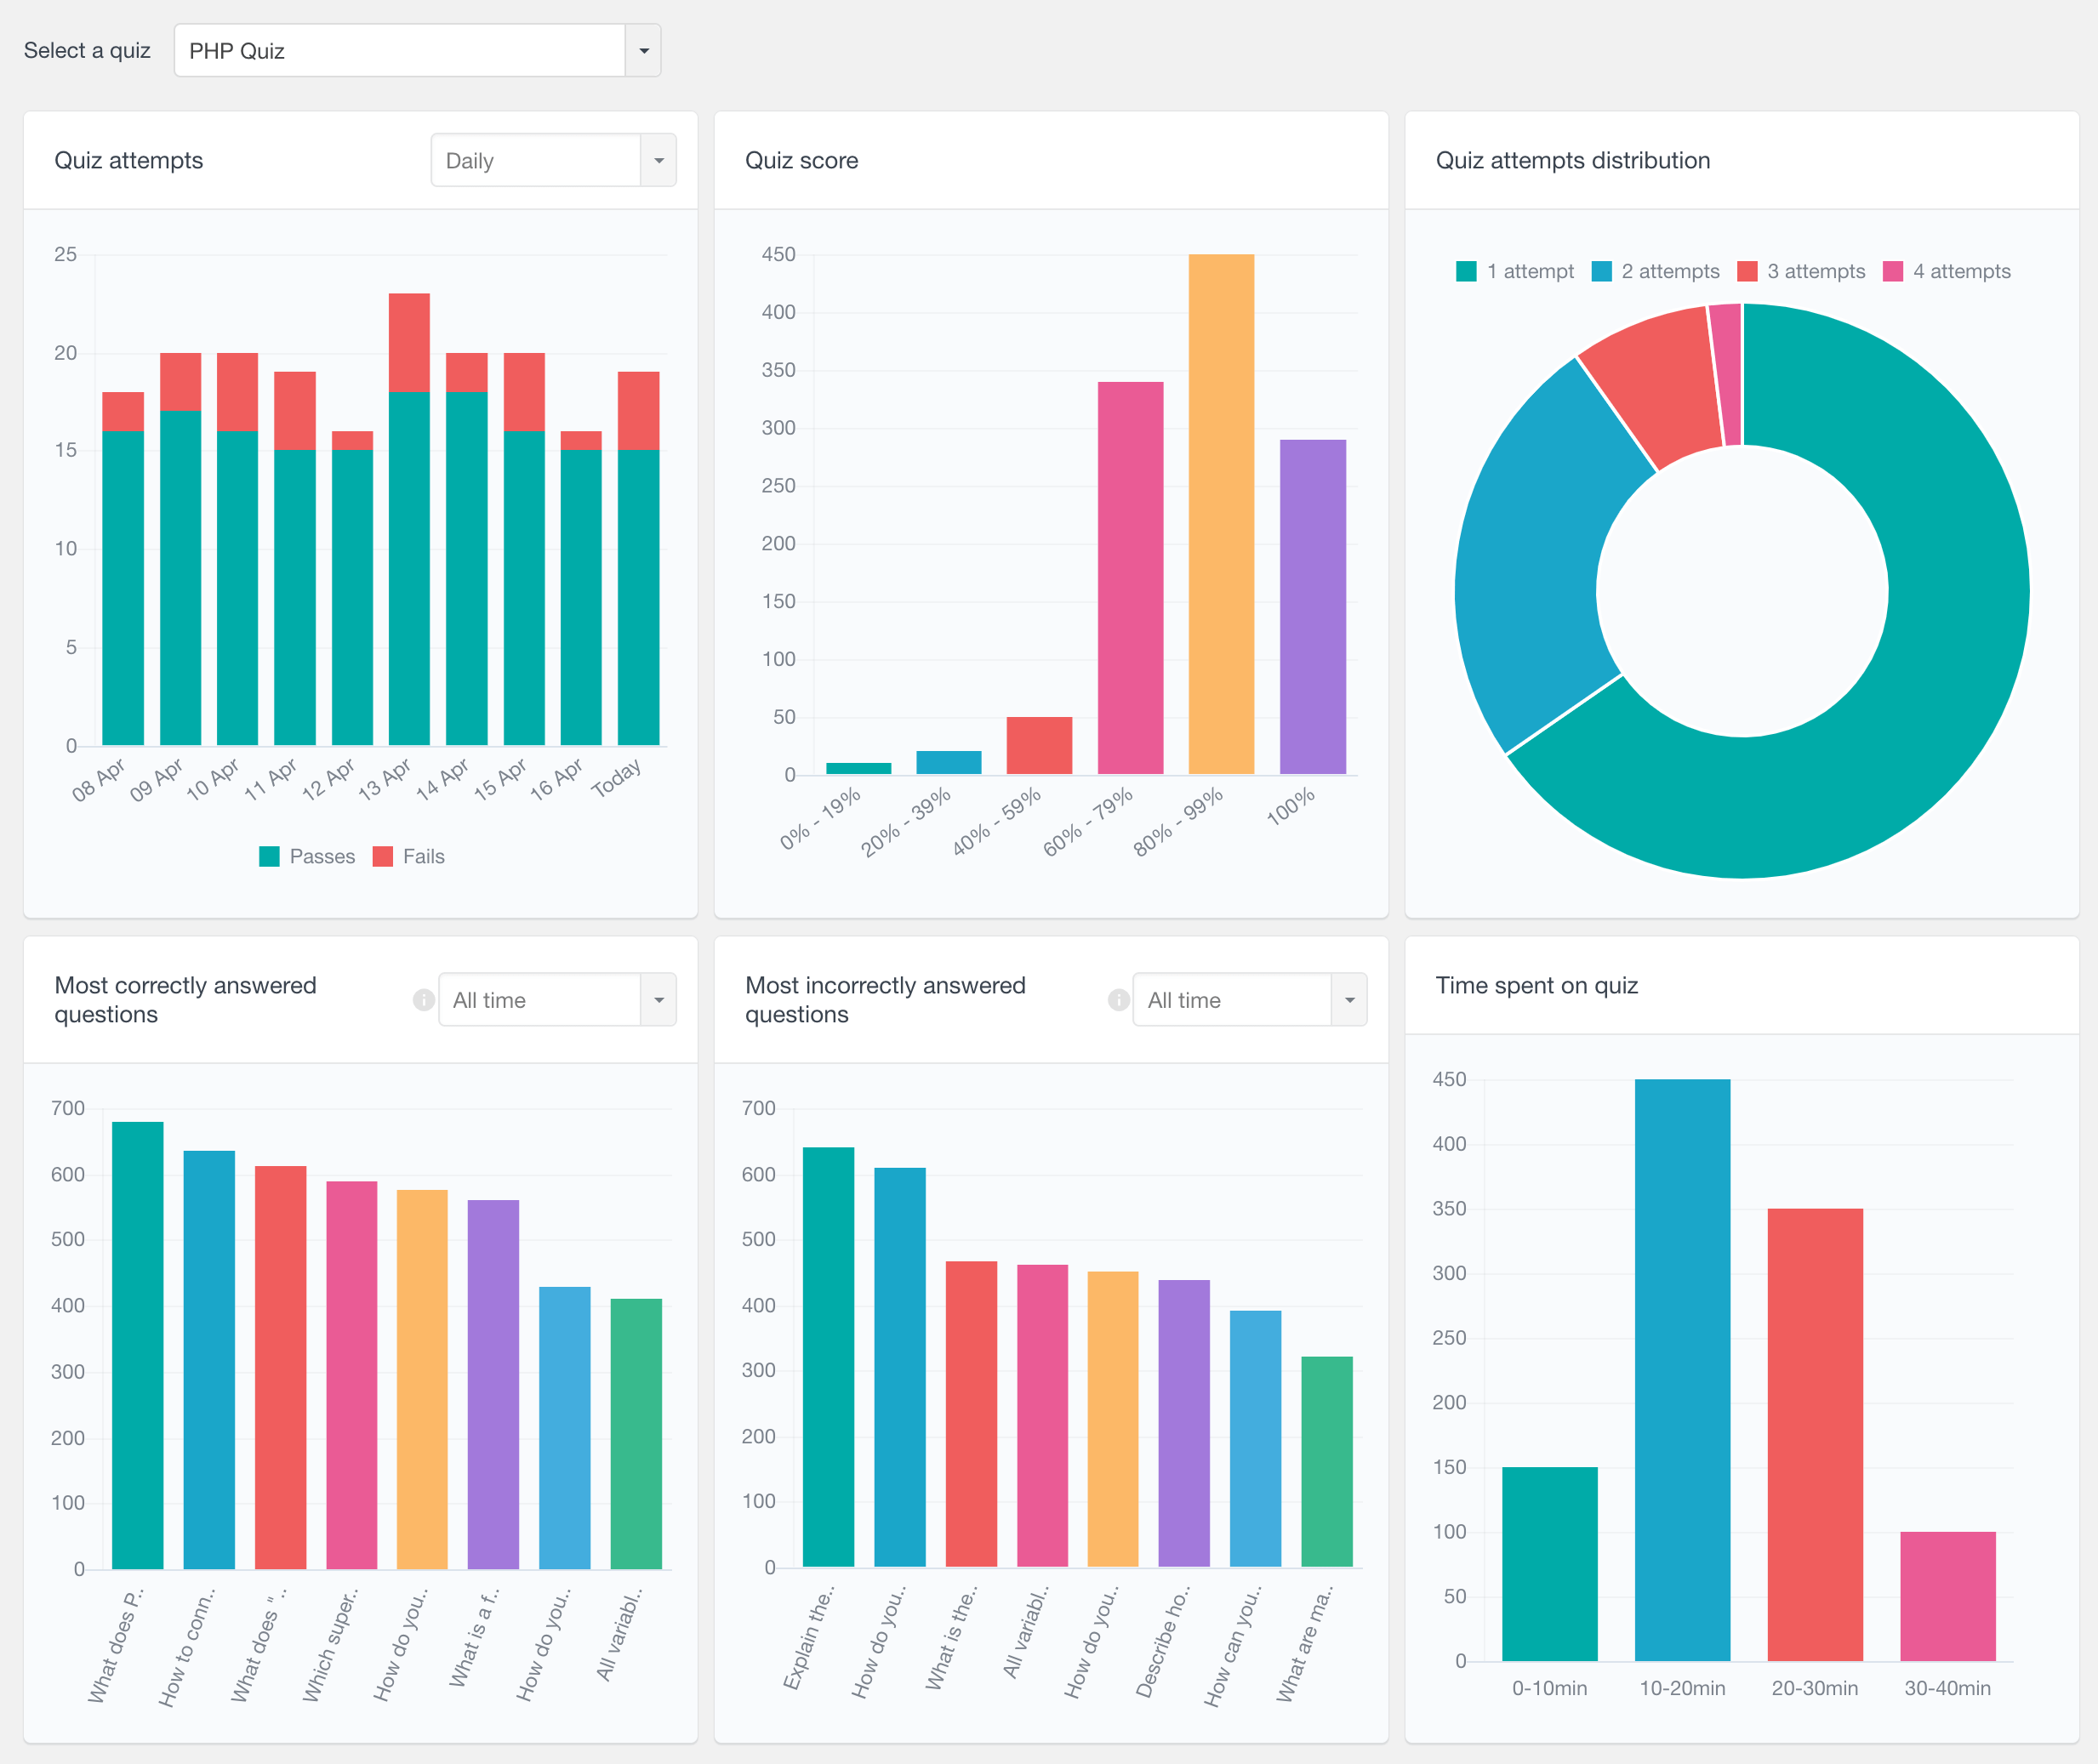The width and height of the screenshot is (2098, 1764).
Task: Click the info icon beside Most correctly answered questions
Action: pos(424,1000)
